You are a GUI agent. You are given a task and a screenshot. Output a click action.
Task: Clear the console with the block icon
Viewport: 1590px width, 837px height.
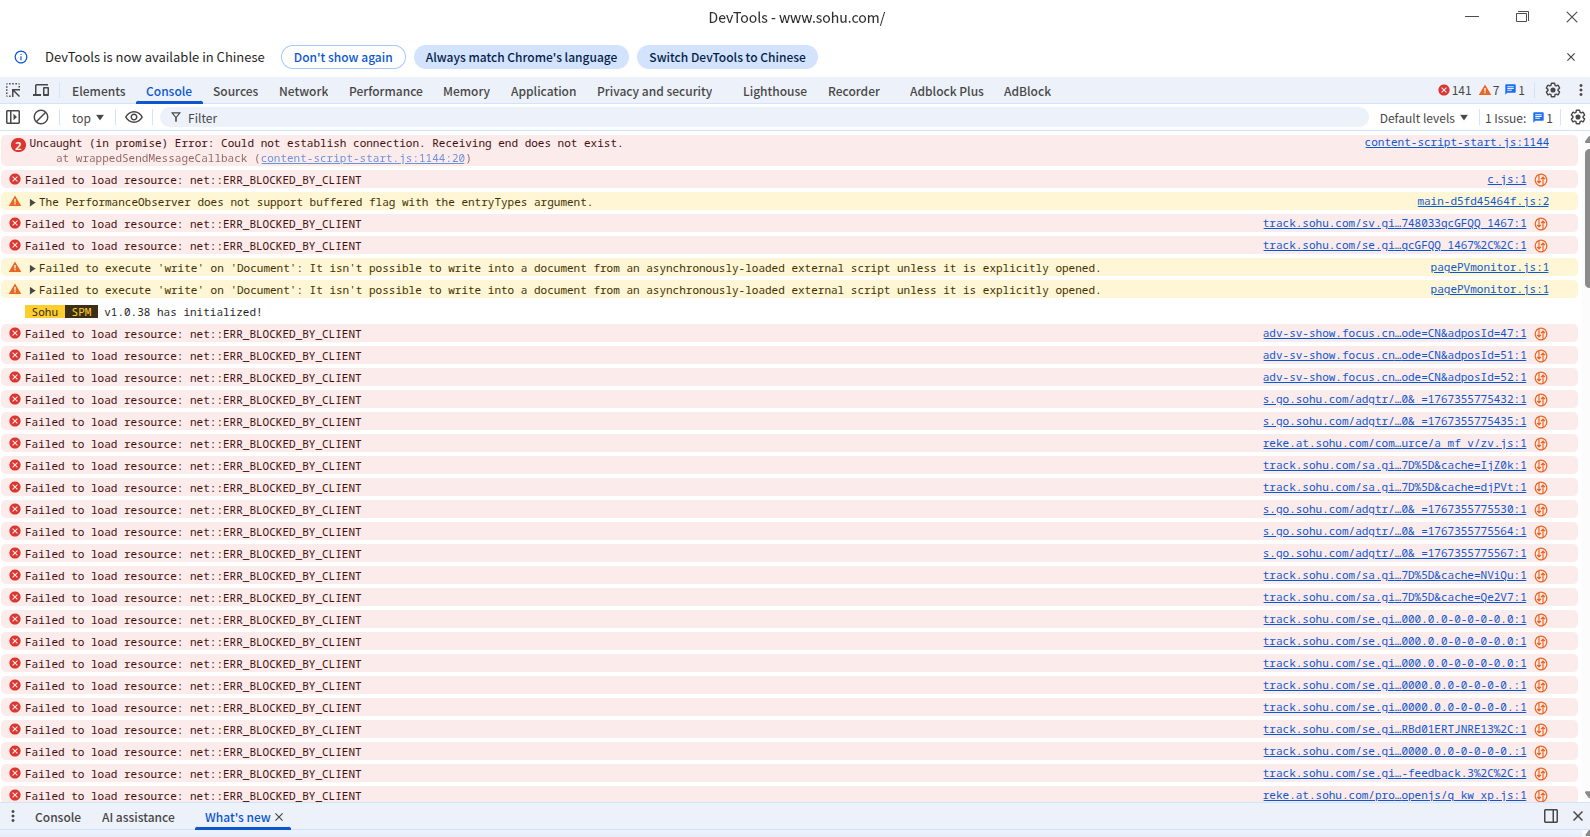[x=41, y=118]
